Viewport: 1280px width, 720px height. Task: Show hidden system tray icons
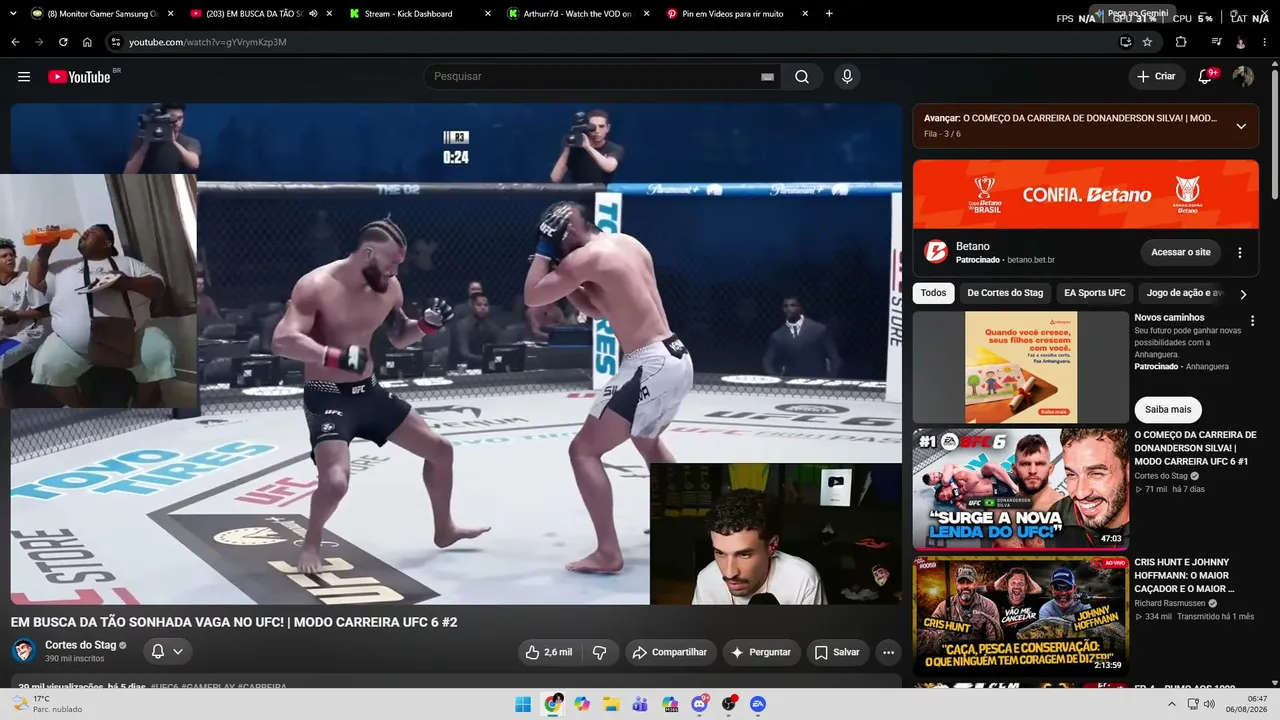[x=1172, y=704]
